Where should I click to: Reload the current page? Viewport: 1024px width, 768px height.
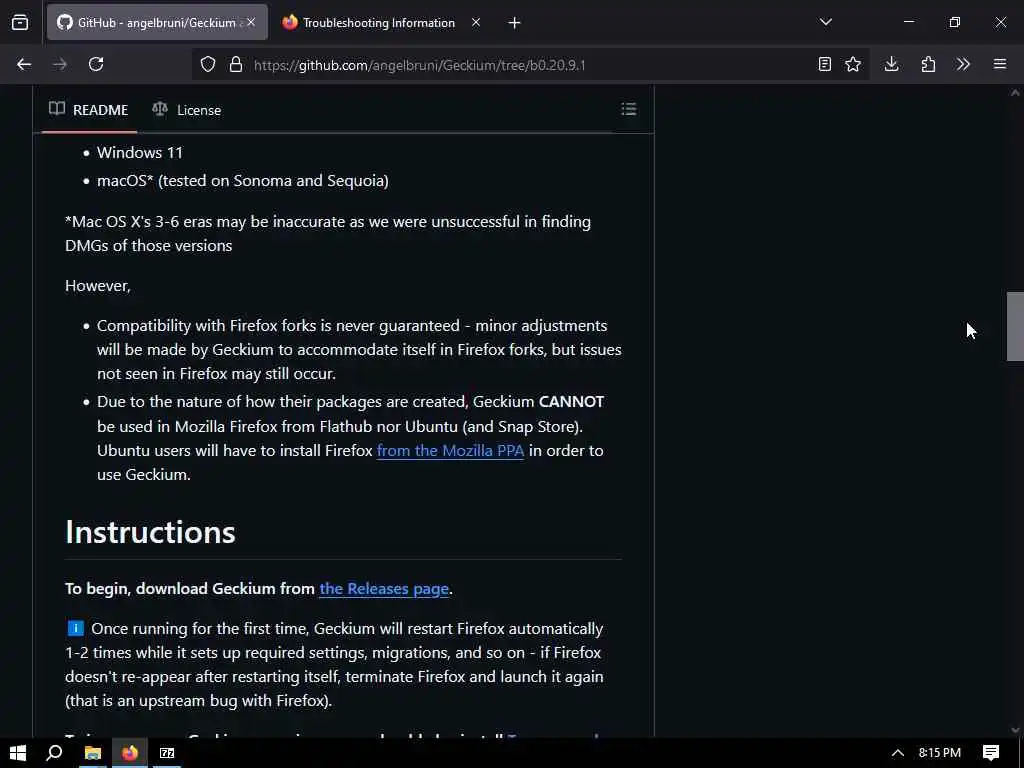(x=96, y=64)
